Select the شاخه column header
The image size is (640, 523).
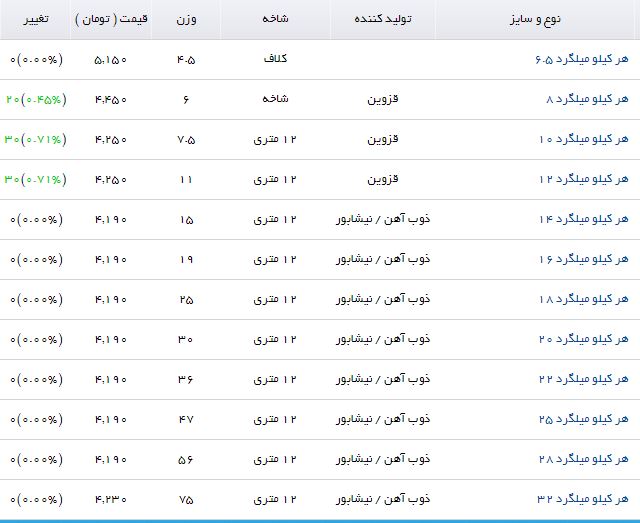point(276,19)
